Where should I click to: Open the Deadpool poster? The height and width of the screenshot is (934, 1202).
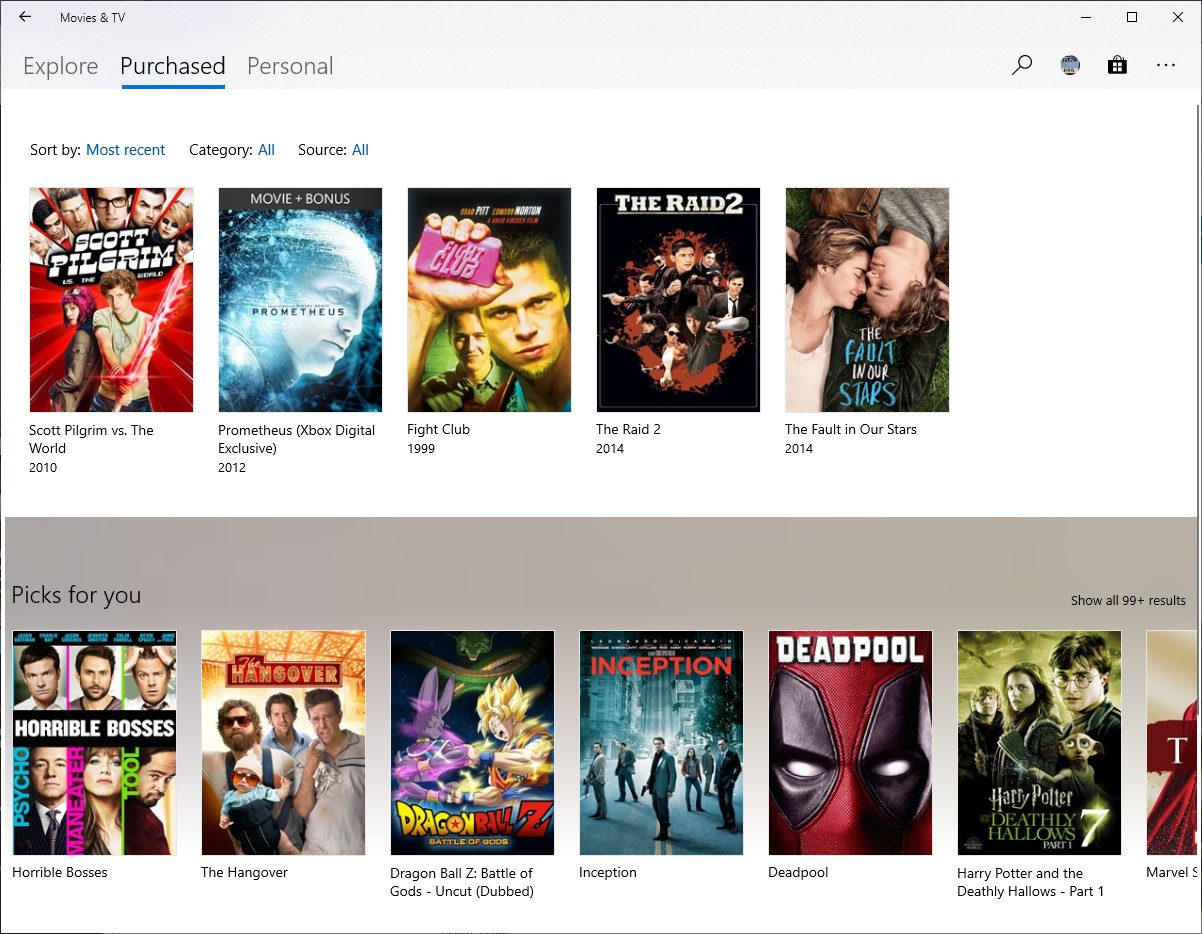point(850,743)
